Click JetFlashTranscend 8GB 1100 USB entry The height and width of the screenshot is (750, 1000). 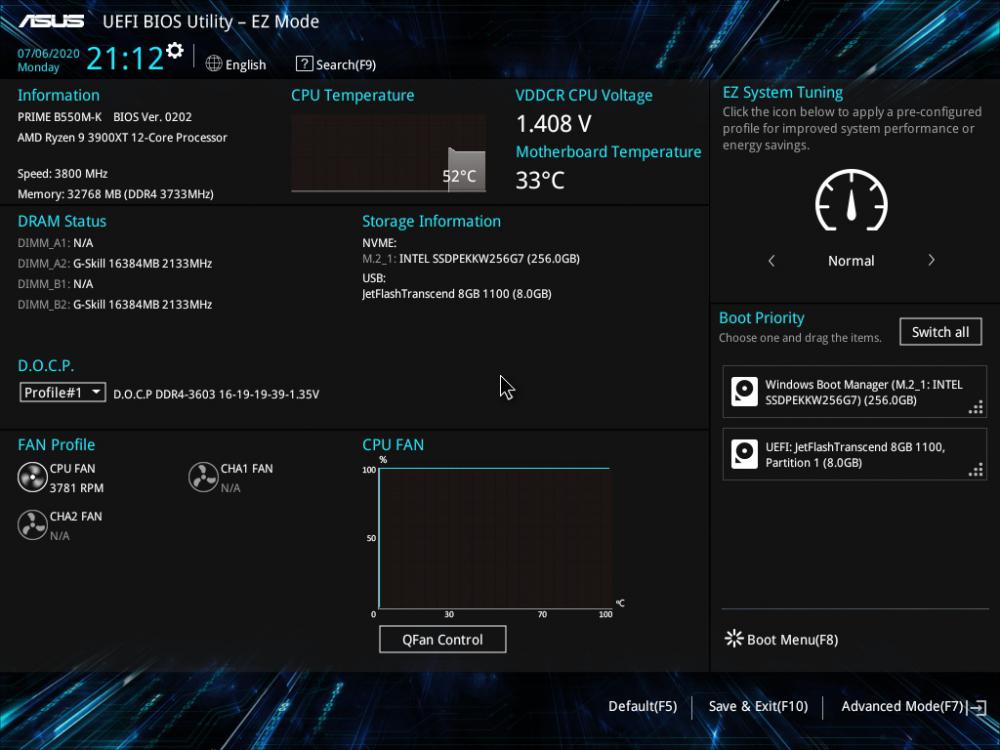tap(457, 293)
